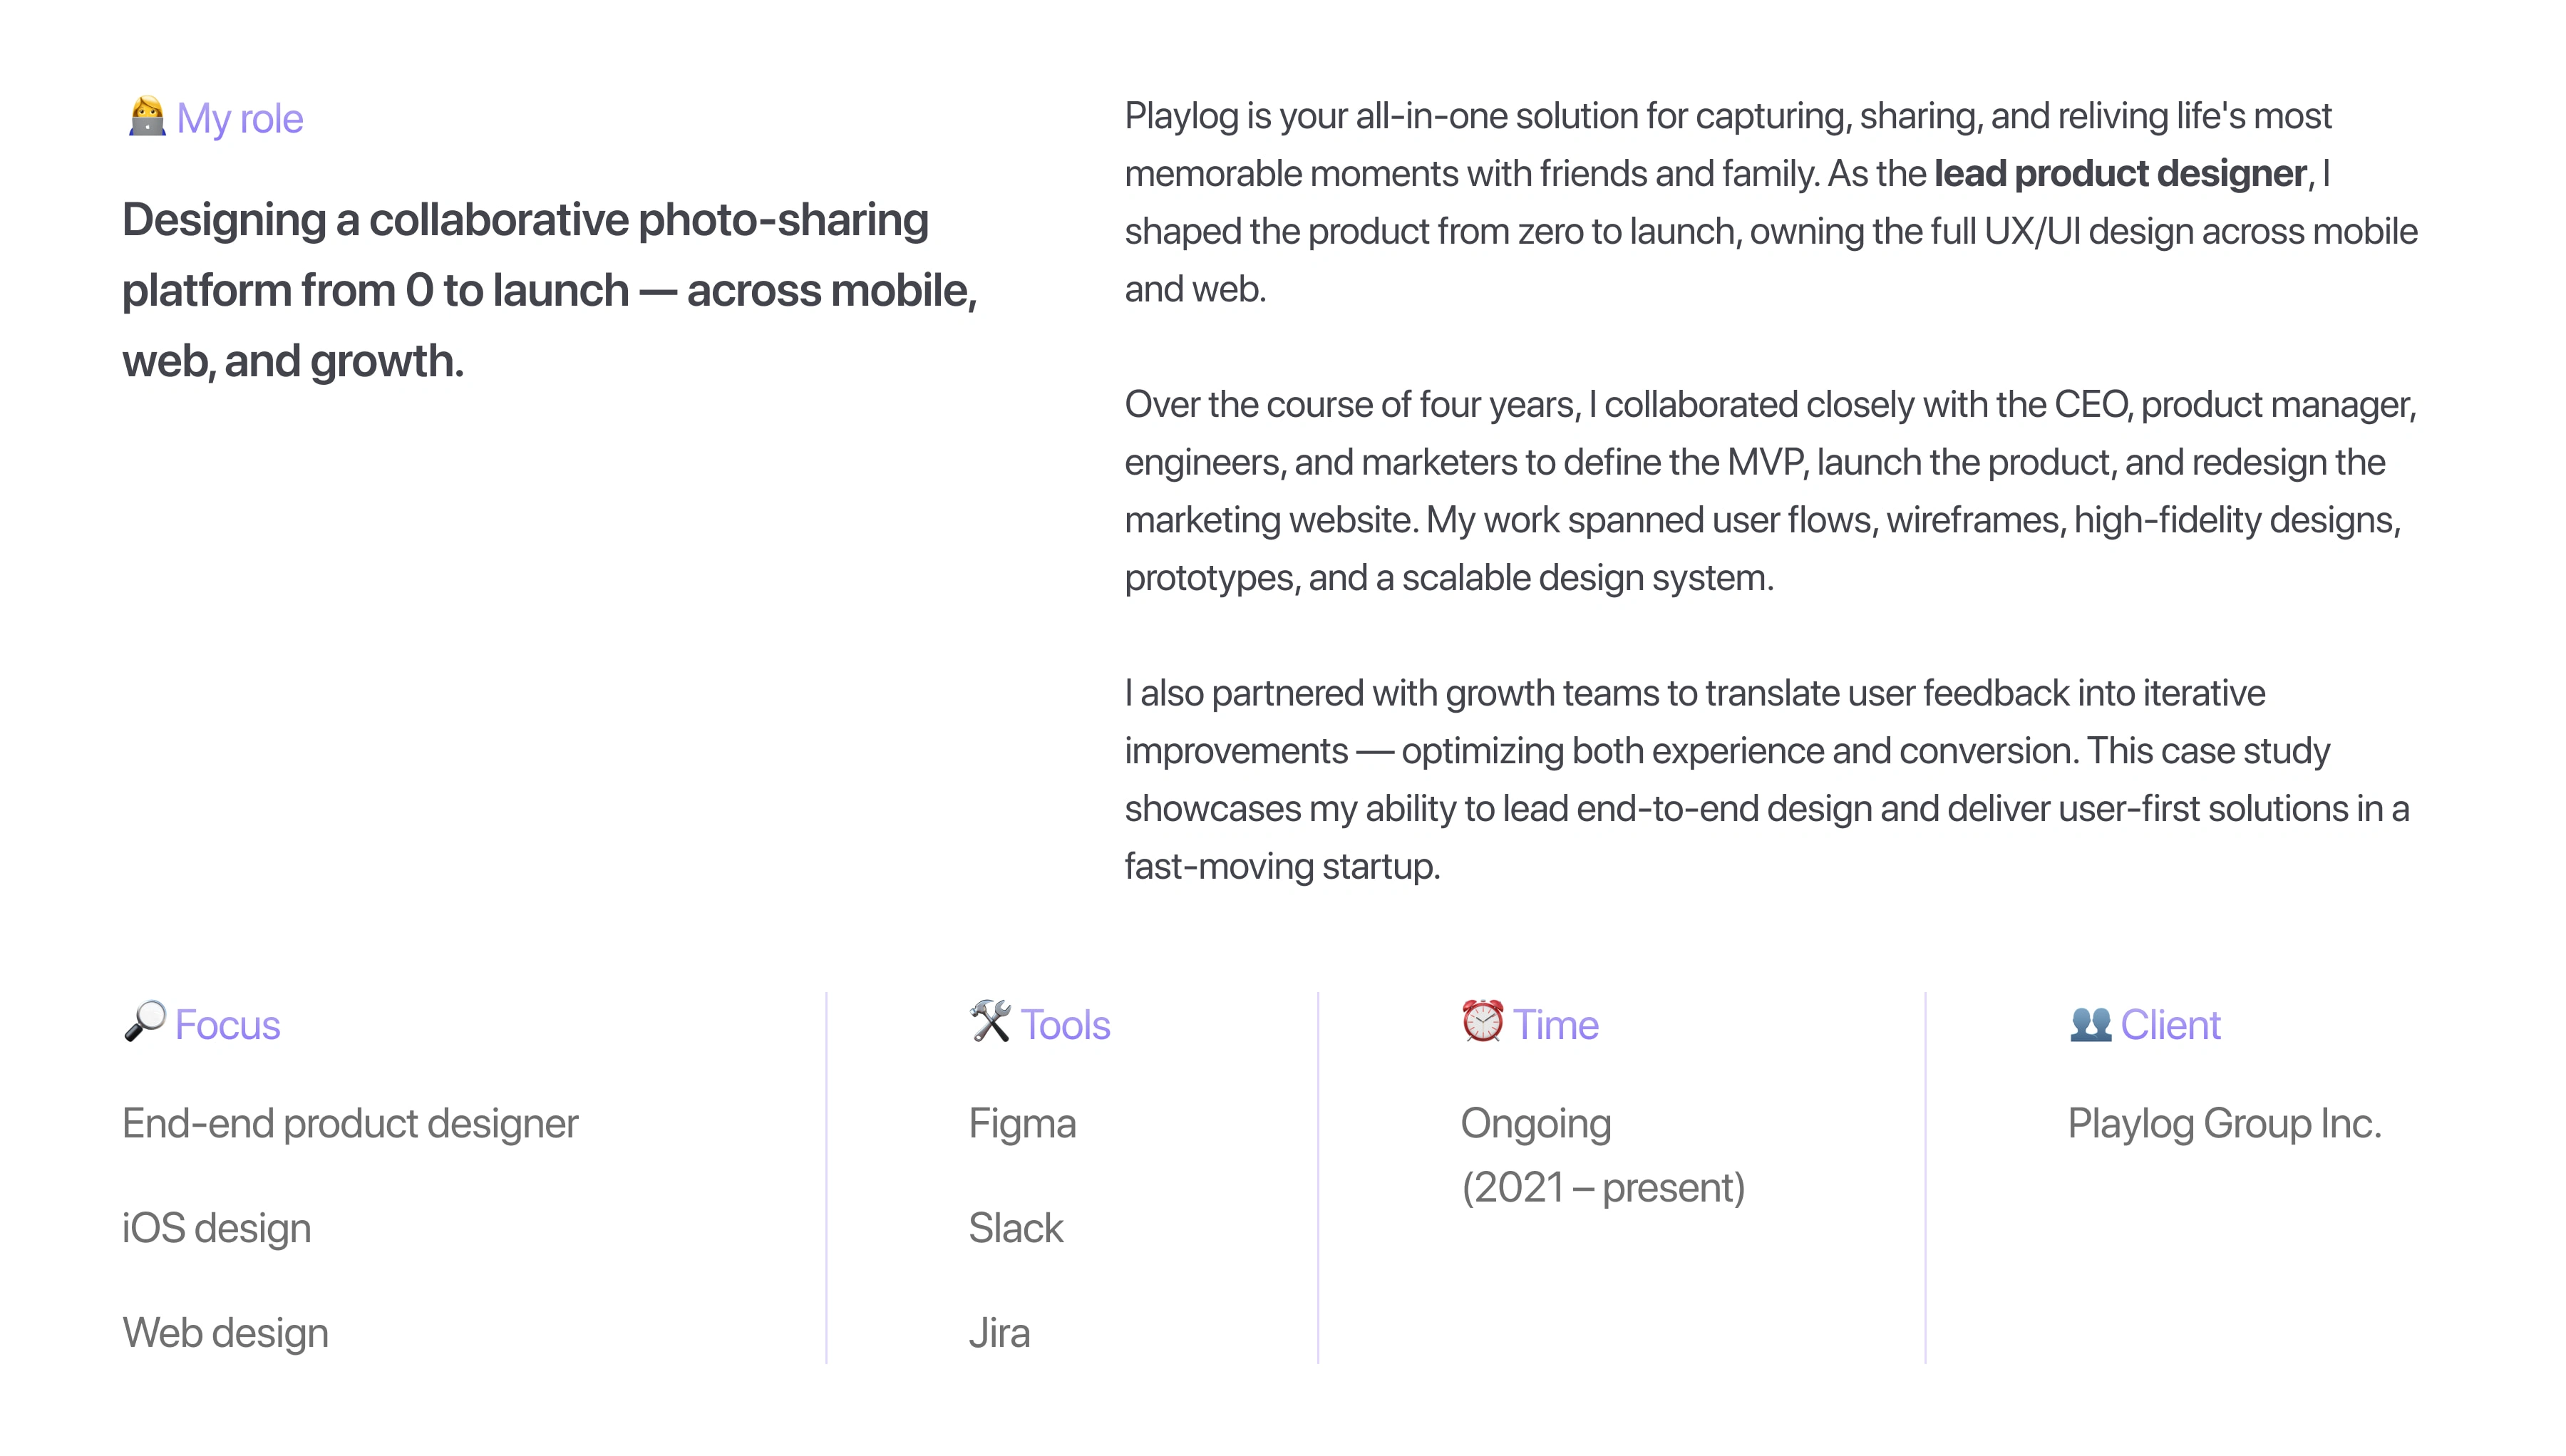Click the Web design item
This screenshot has width=2566, height=1456.
point(226,1334)
